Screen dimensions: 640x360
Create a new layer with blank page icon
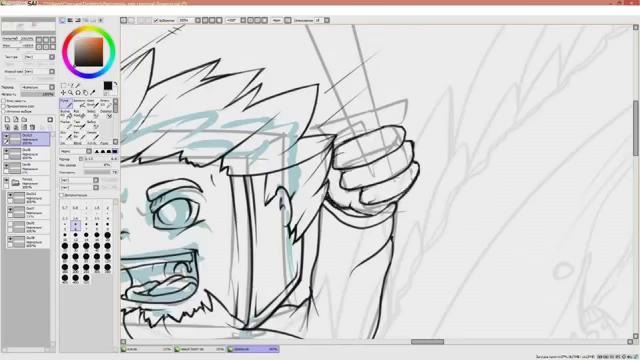tap(7, 120)
